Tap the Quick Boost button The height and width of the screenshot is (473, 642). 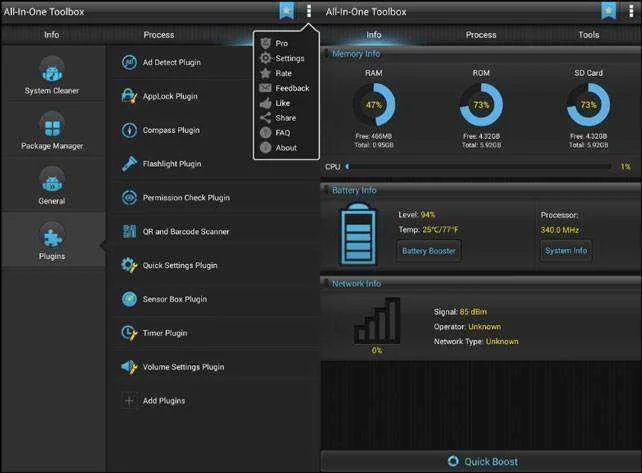481,462
